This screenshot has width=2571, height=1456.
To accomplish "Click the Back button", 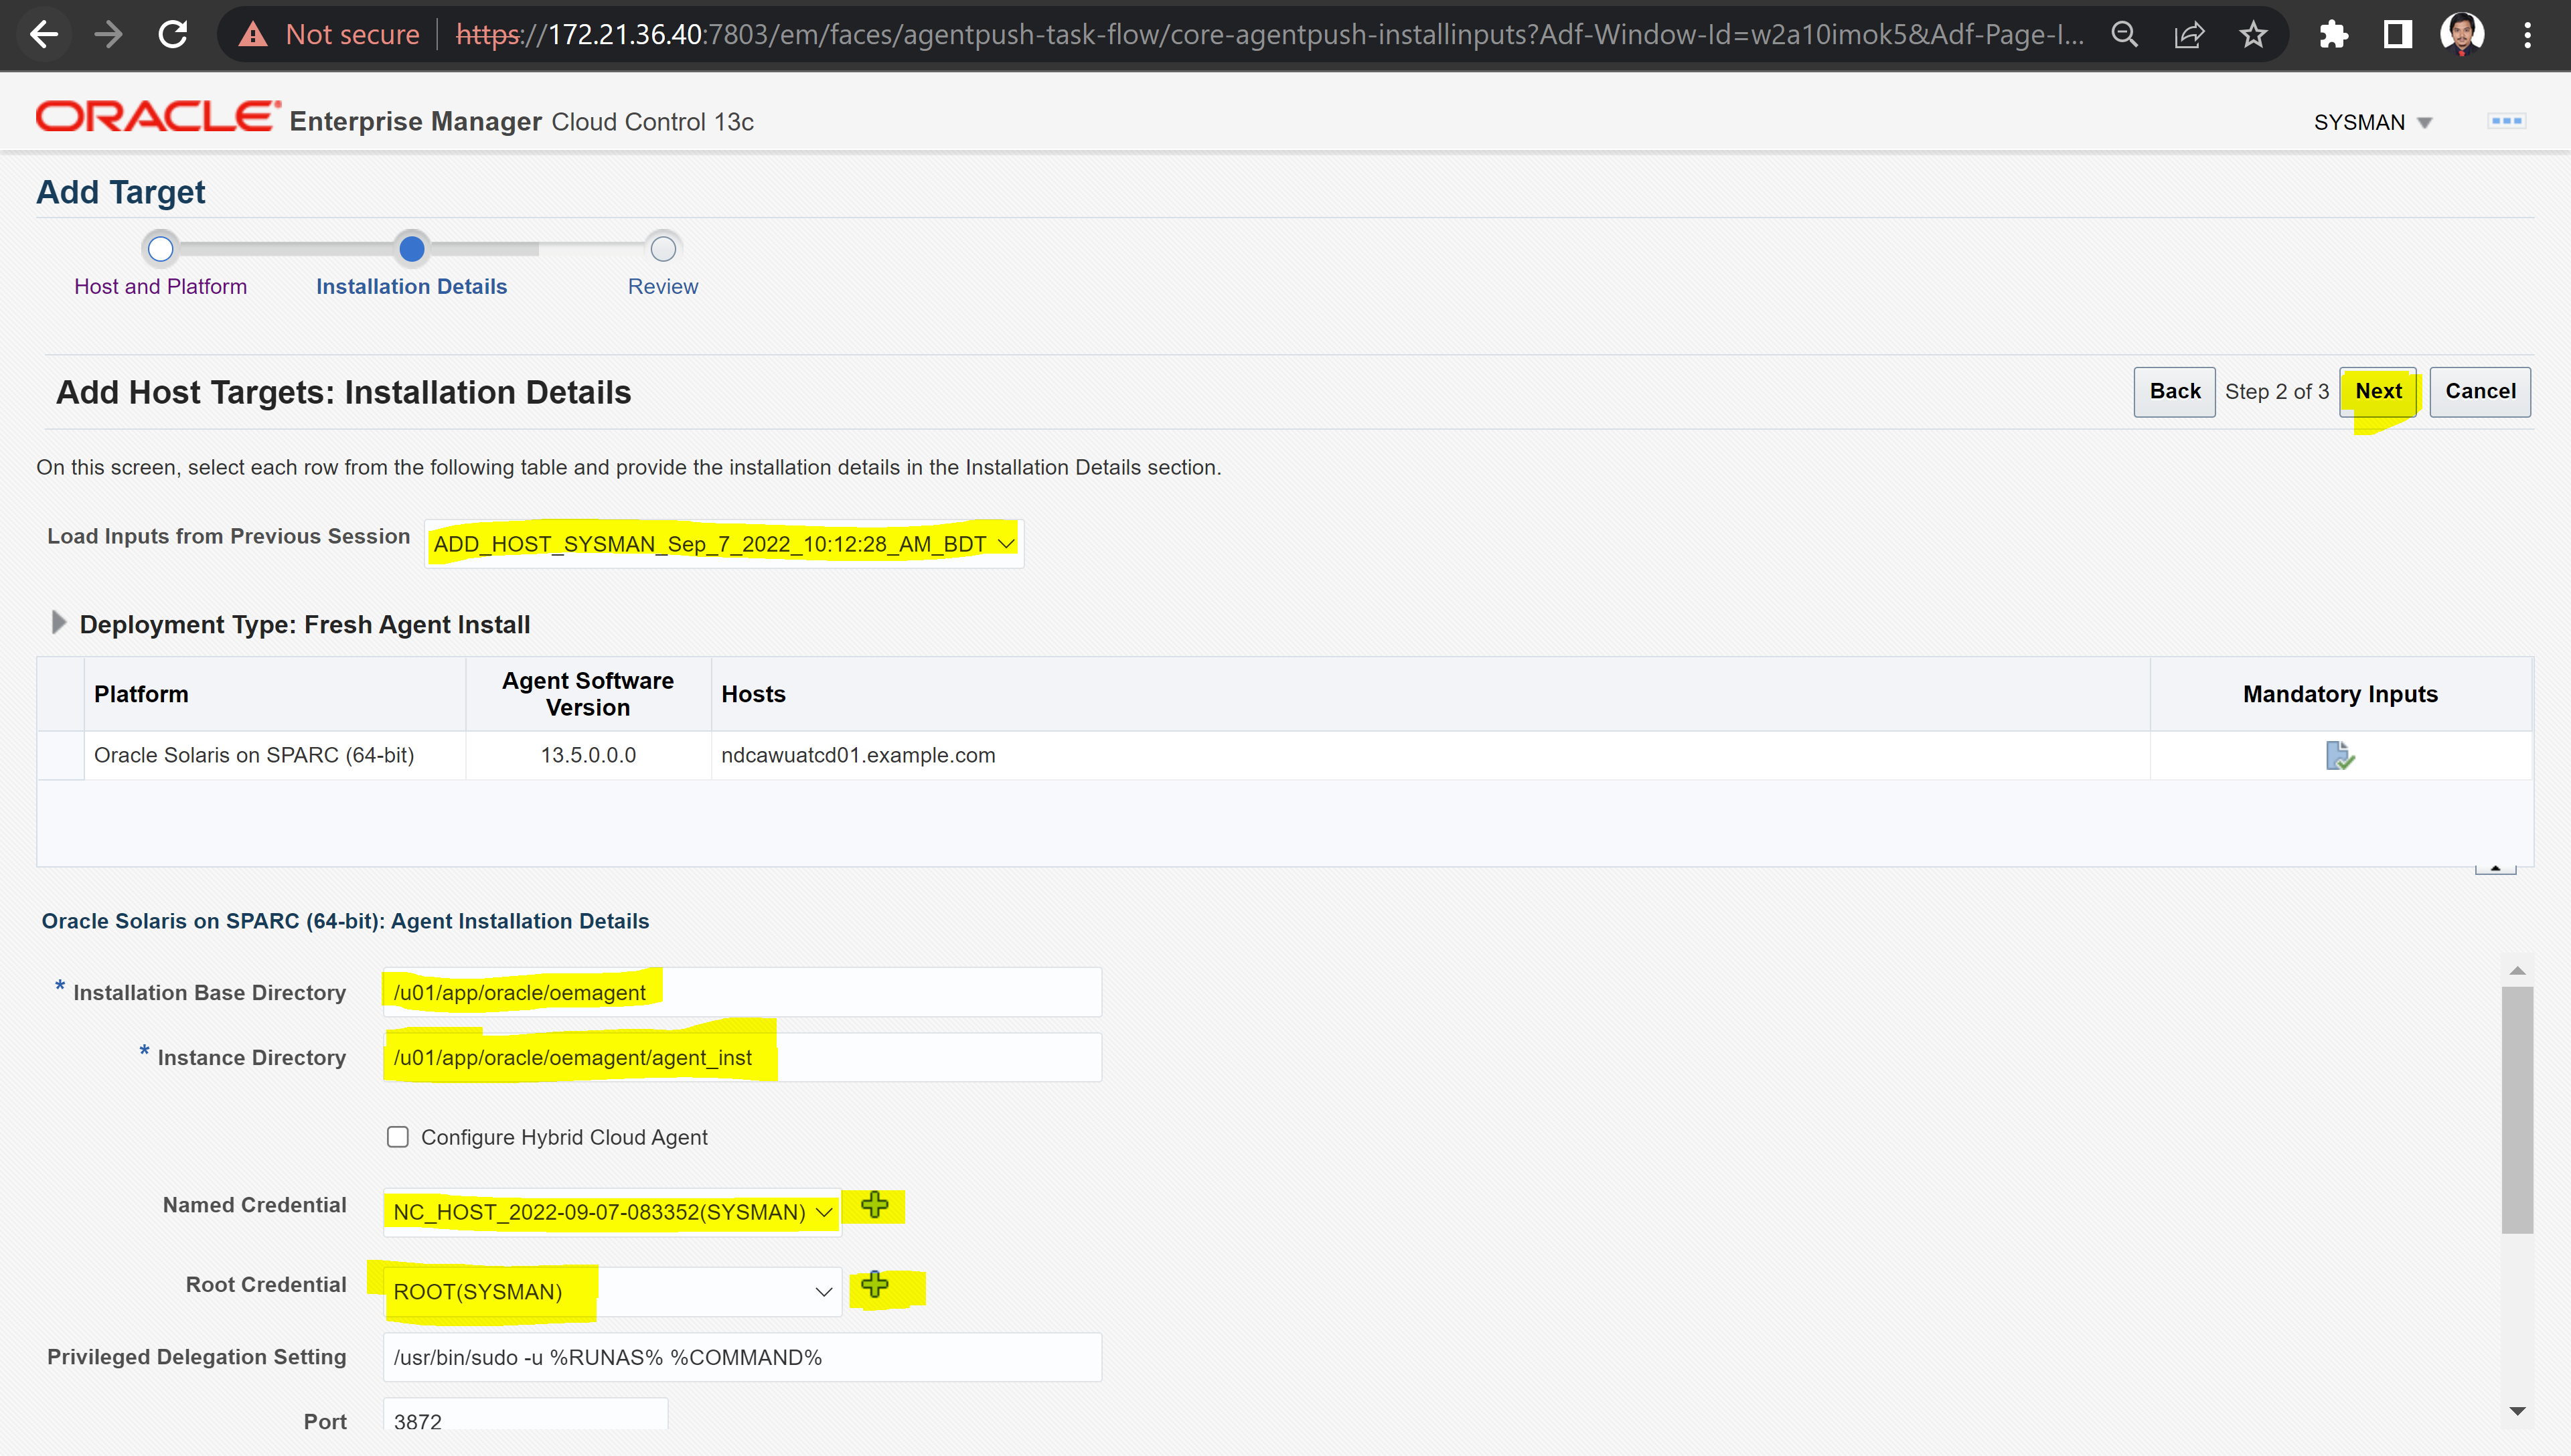I will [x=2175, y=392].
